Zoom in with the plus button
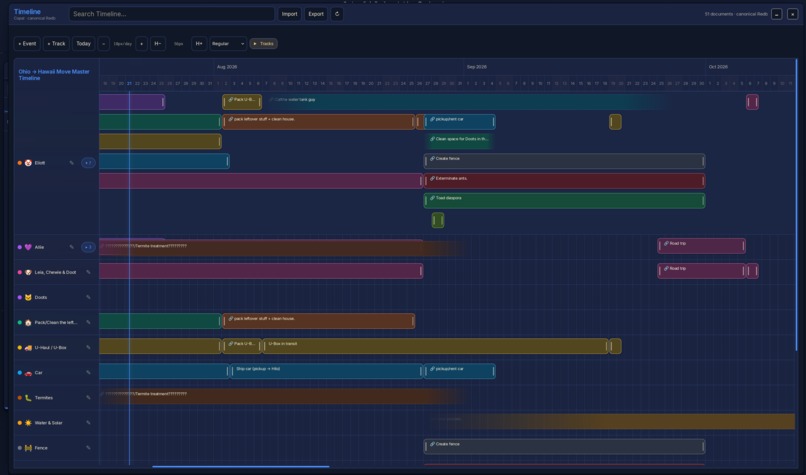 click(x=141, y=44)
